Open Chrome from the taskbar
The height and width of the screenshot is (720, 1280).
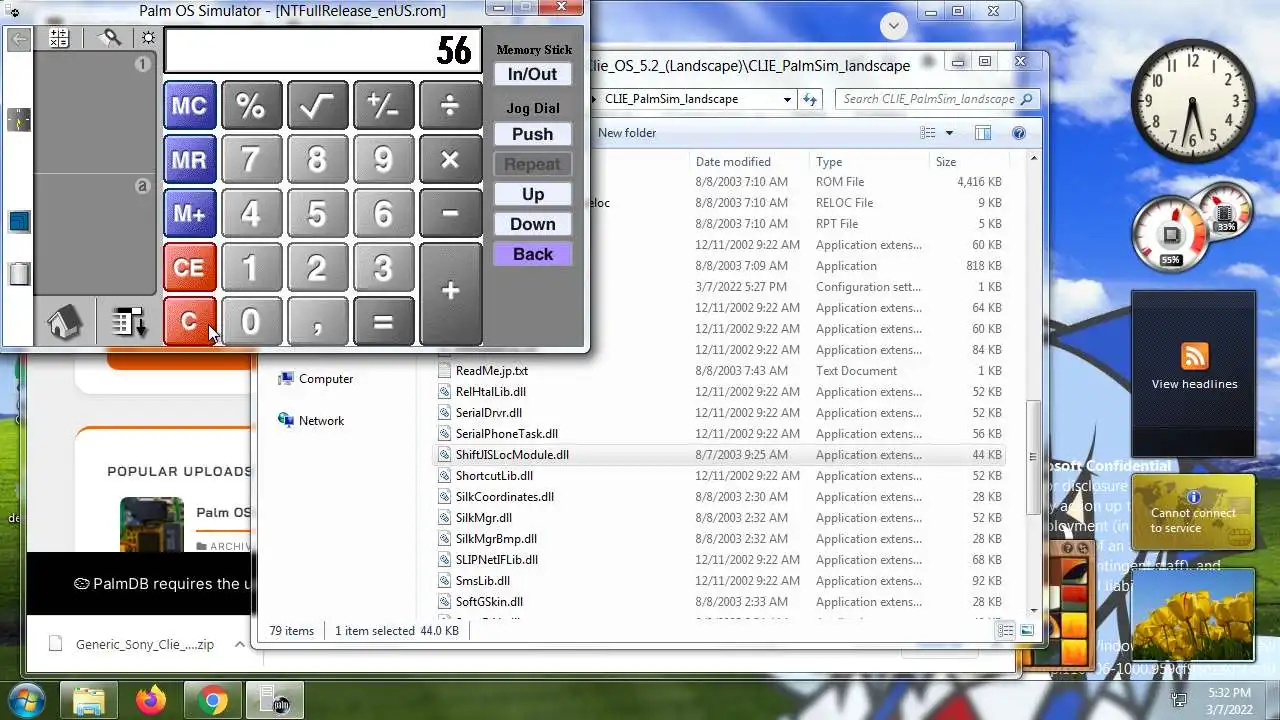click(x=212, y=700)
